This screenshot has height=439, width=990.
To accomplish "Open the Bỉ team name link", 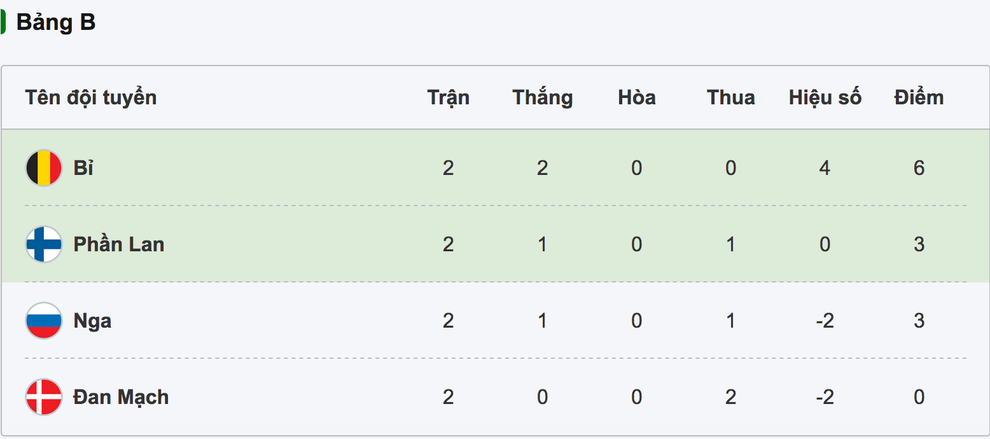I will (x=83, y=168).
